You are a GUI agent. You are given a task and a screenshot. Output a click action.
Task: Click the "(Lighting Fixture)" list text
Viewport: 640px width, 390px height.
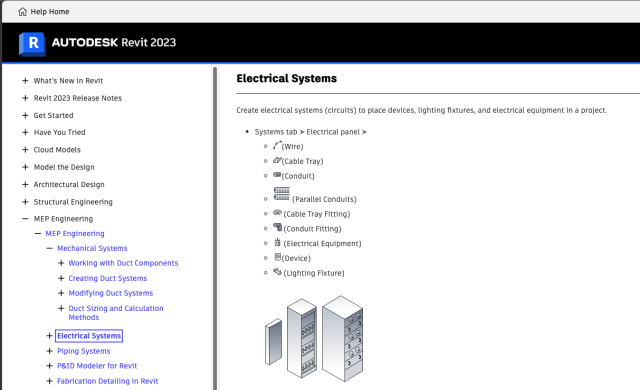pos(314,273)
